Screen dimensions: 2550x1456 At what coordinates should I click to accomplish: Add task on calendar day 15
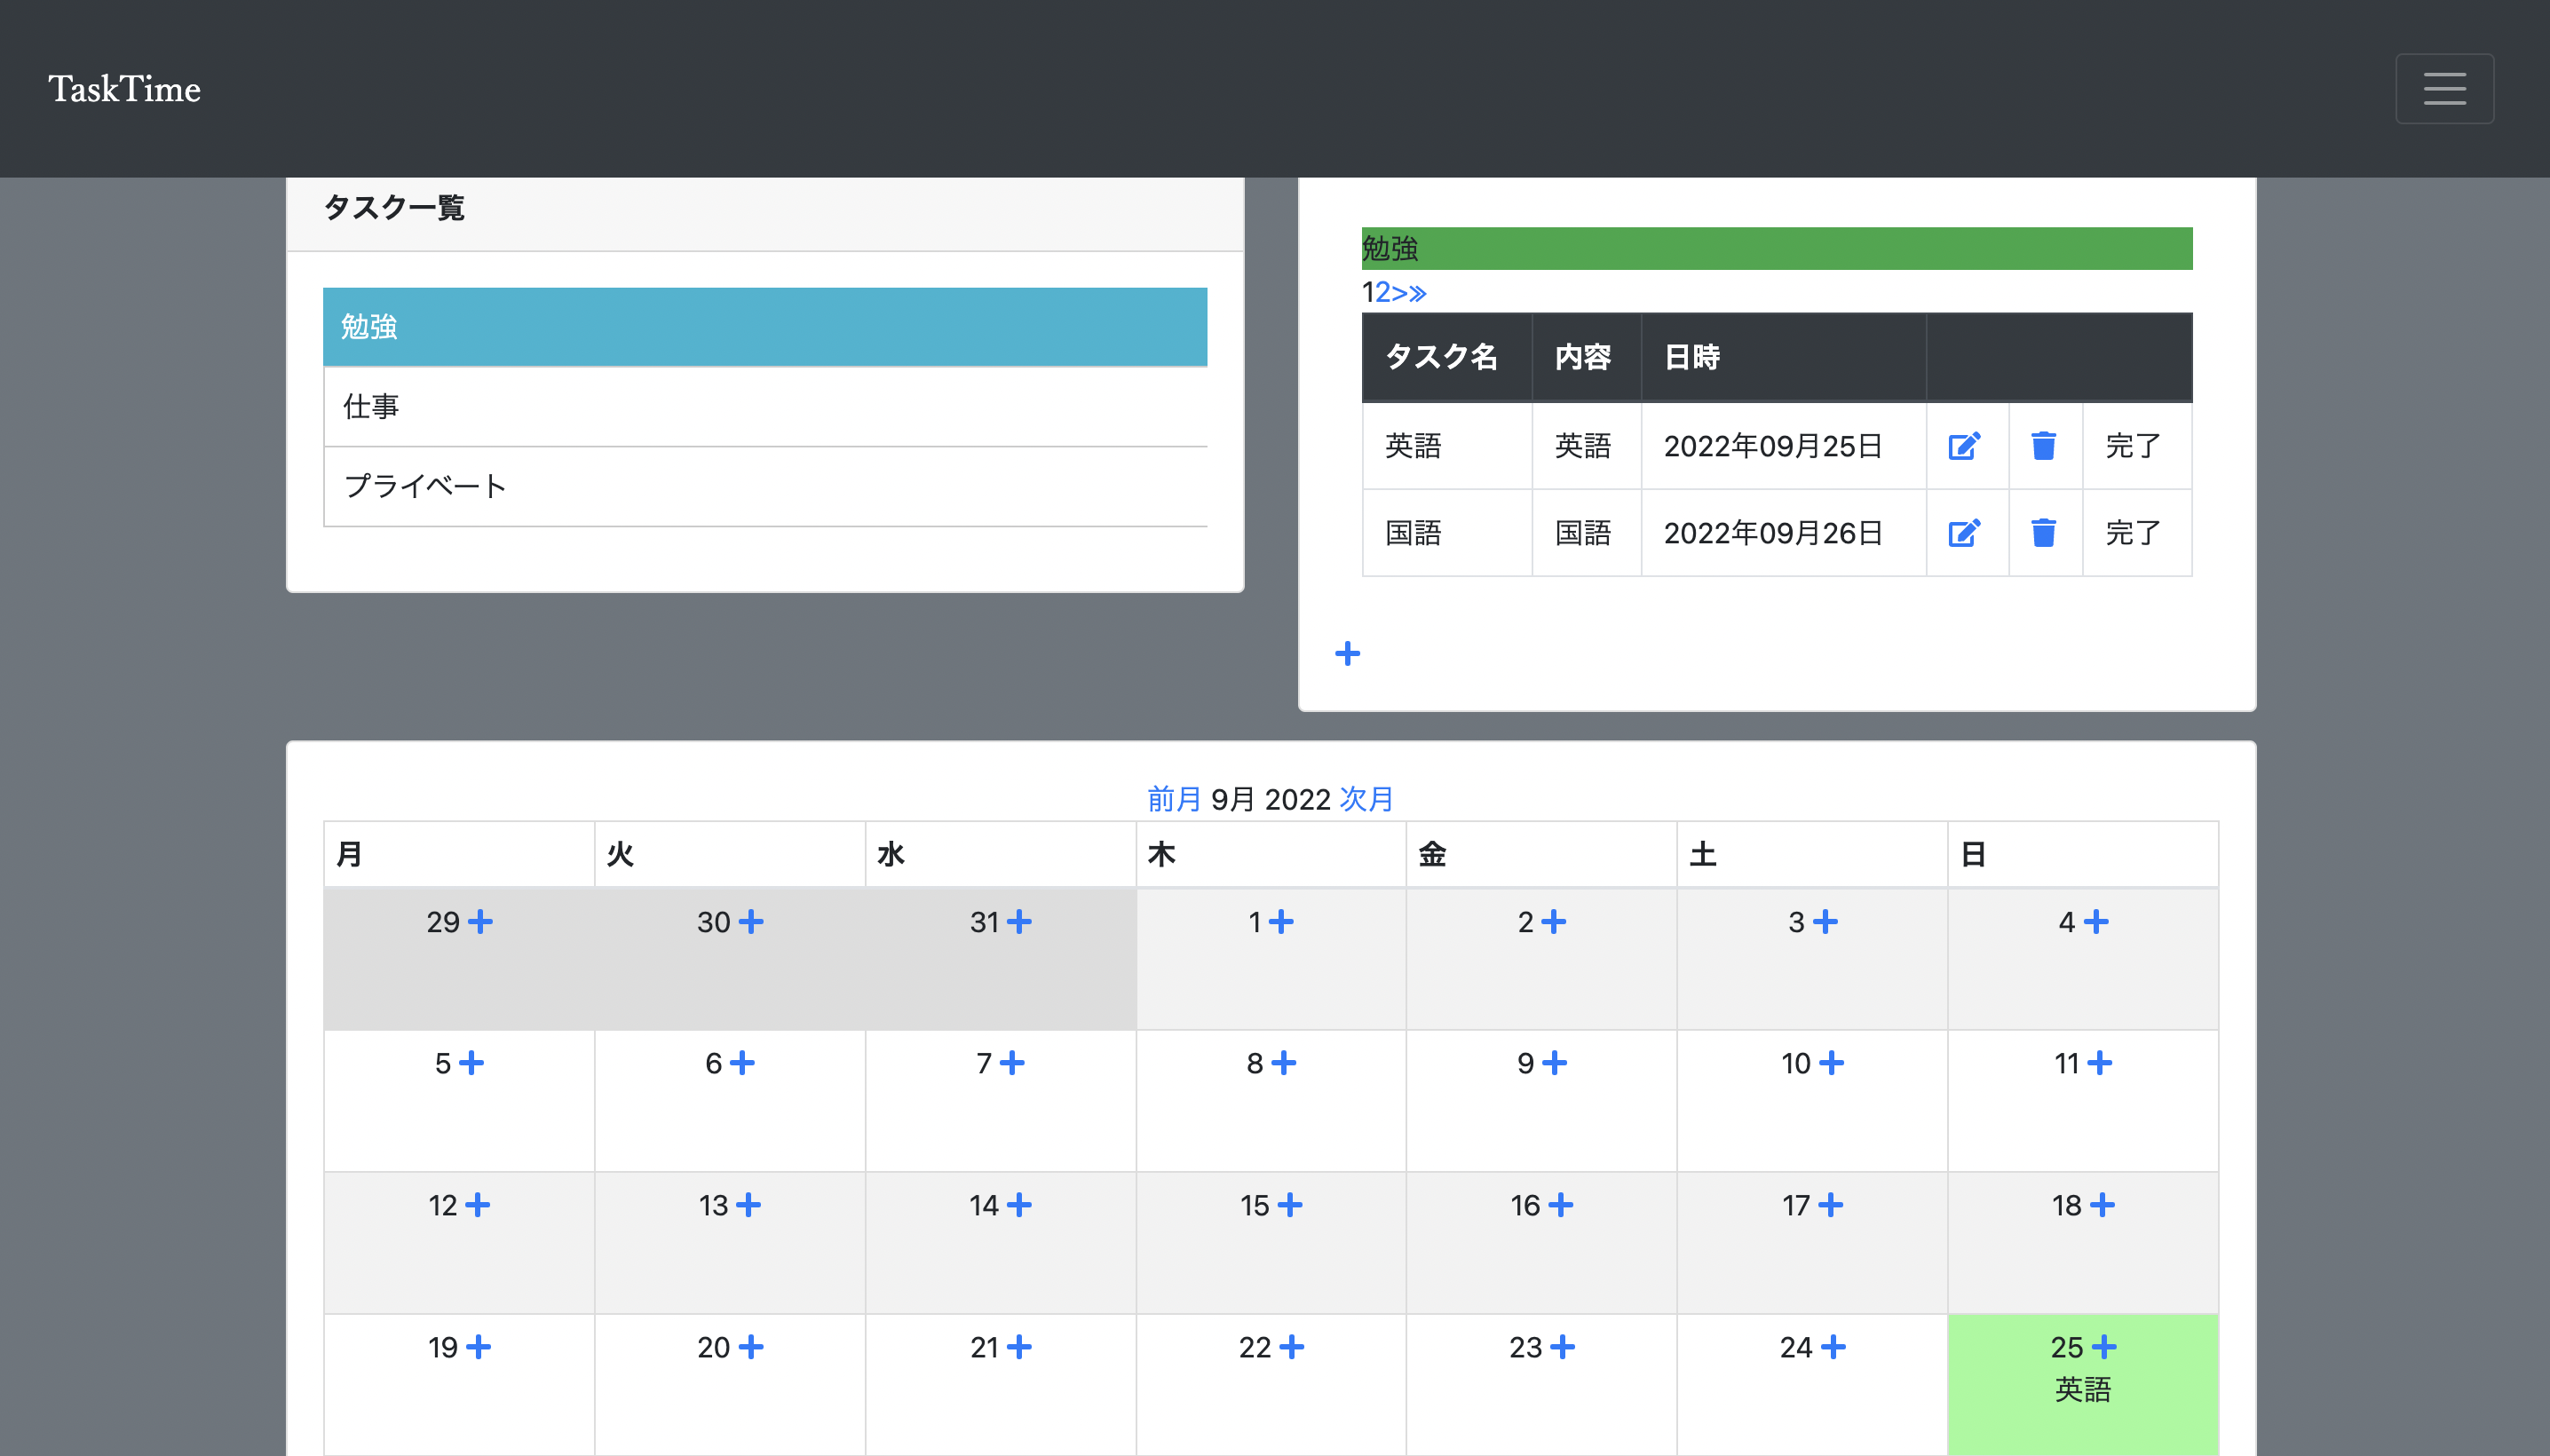pyautogui.click(x=1290, y=1204)
